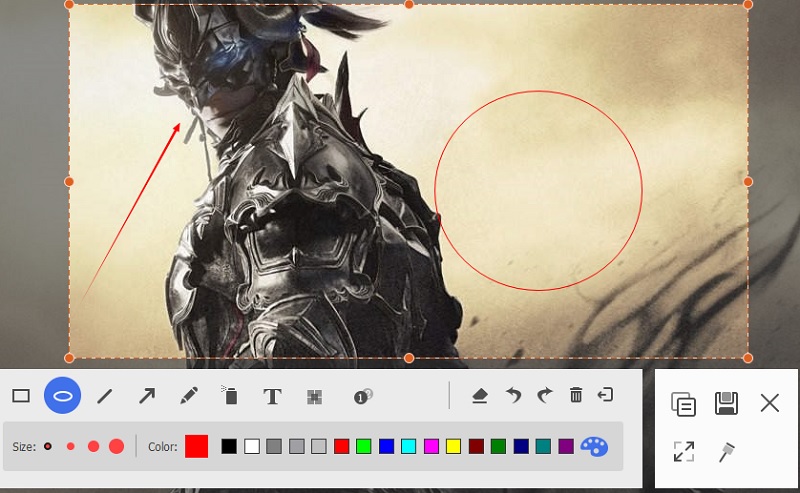Click the bottom-left selection corner handle

[69, 358]
